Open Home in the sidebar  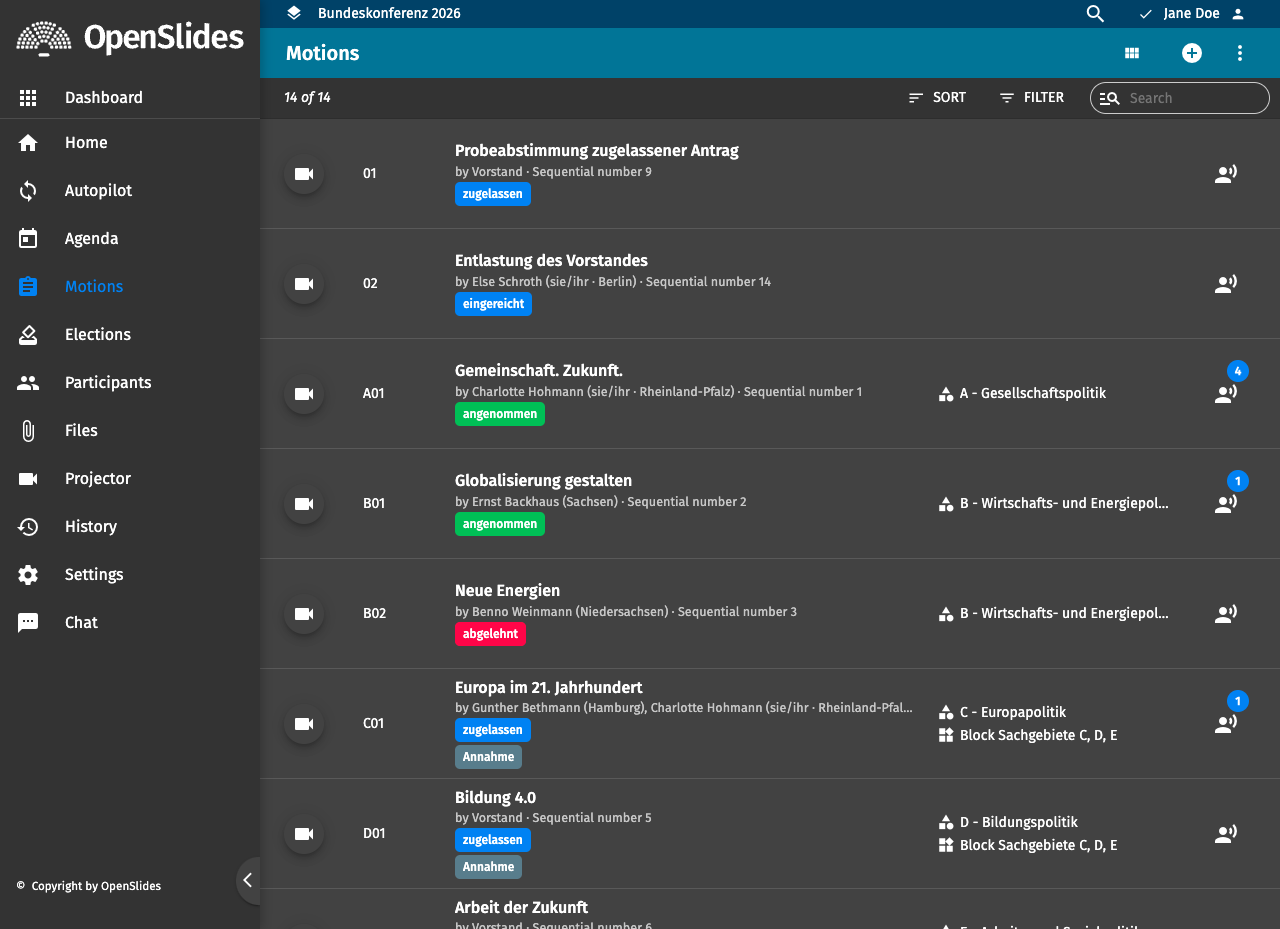(x=130, y=143)
